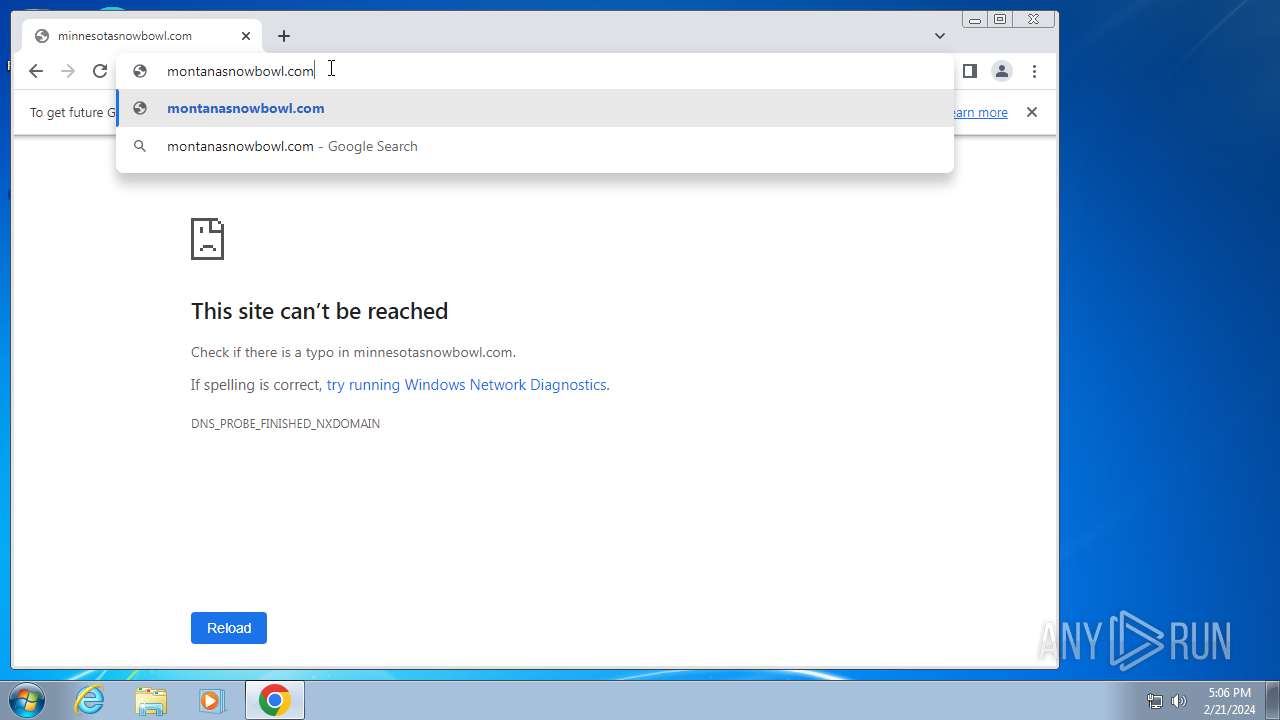The image size is (1280, 720).
Task: Close the Chrome window
Action: (1034, 19)
